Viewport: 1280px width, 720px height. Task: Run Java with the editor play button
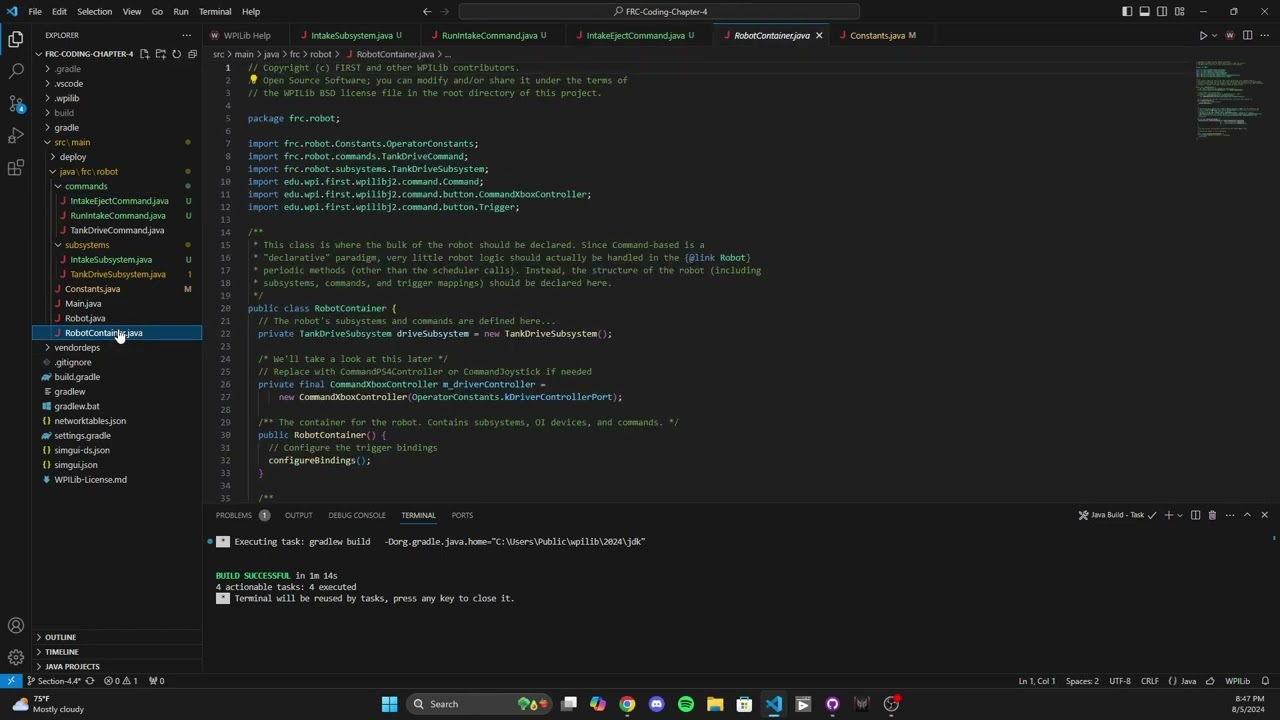click(1203, 35)
